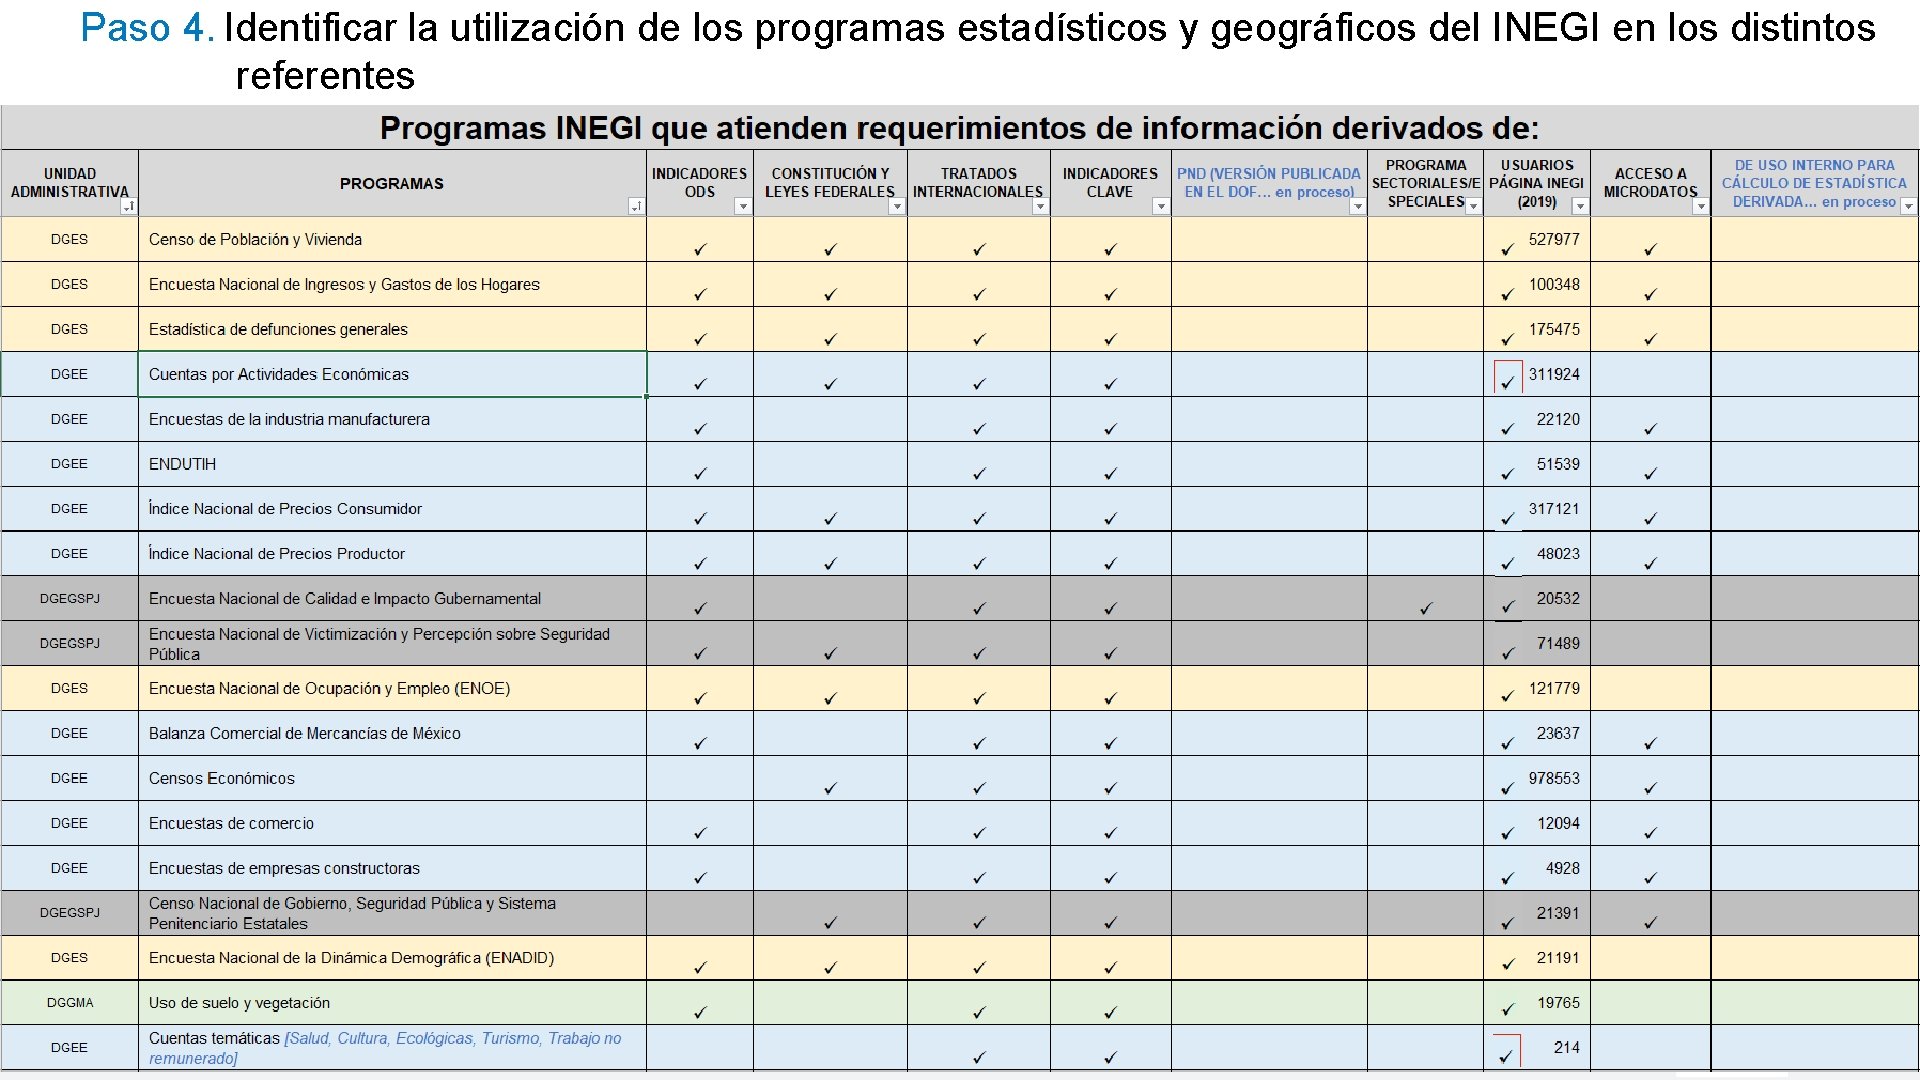
Task: Open filter dropdown for Programas column
Action: [x=636, y=206]
